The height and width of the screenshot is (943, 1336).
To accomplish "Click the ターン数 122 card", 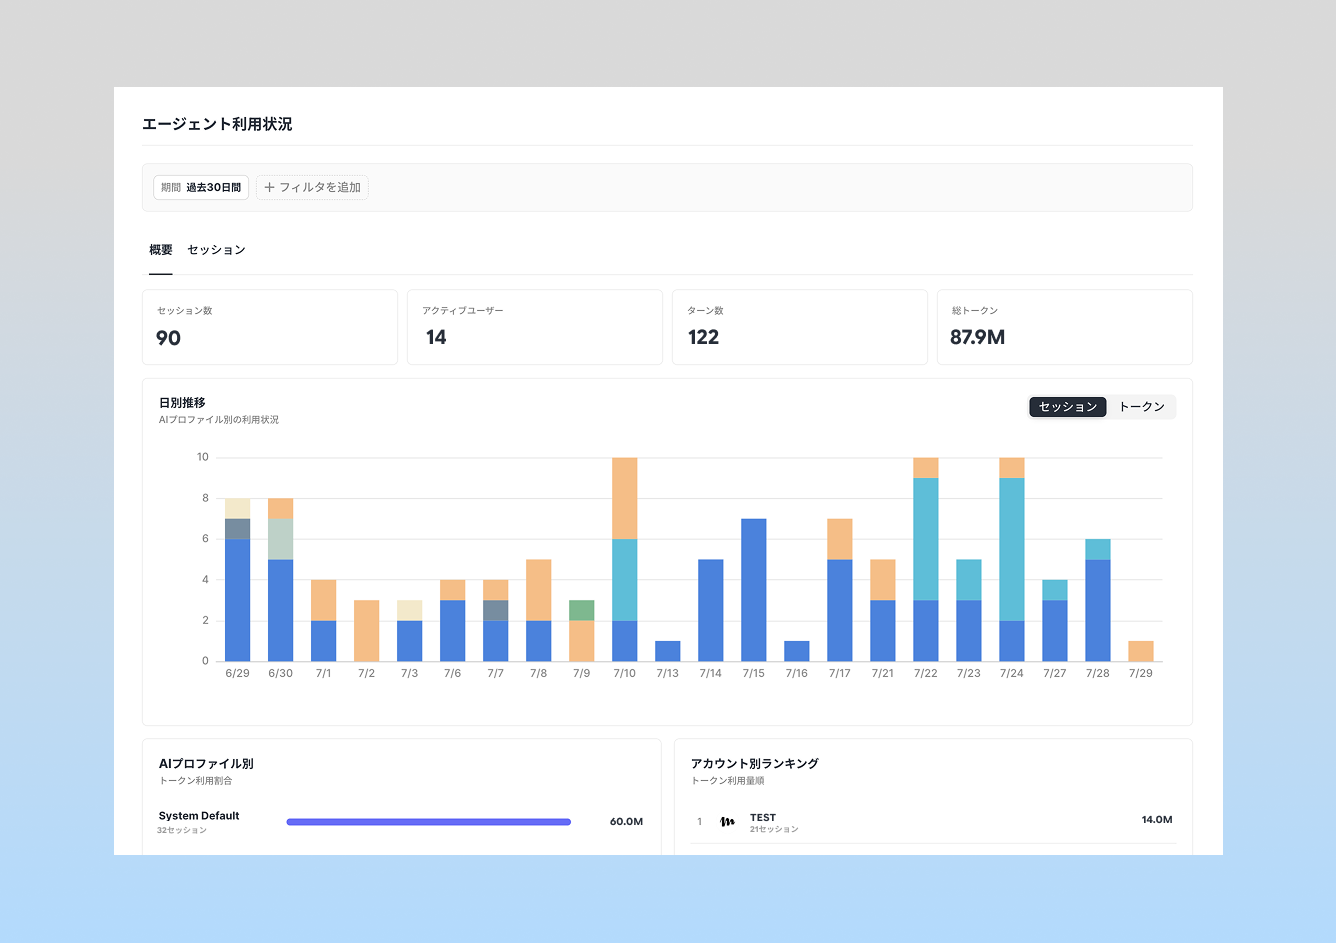I will pos(800,327).
